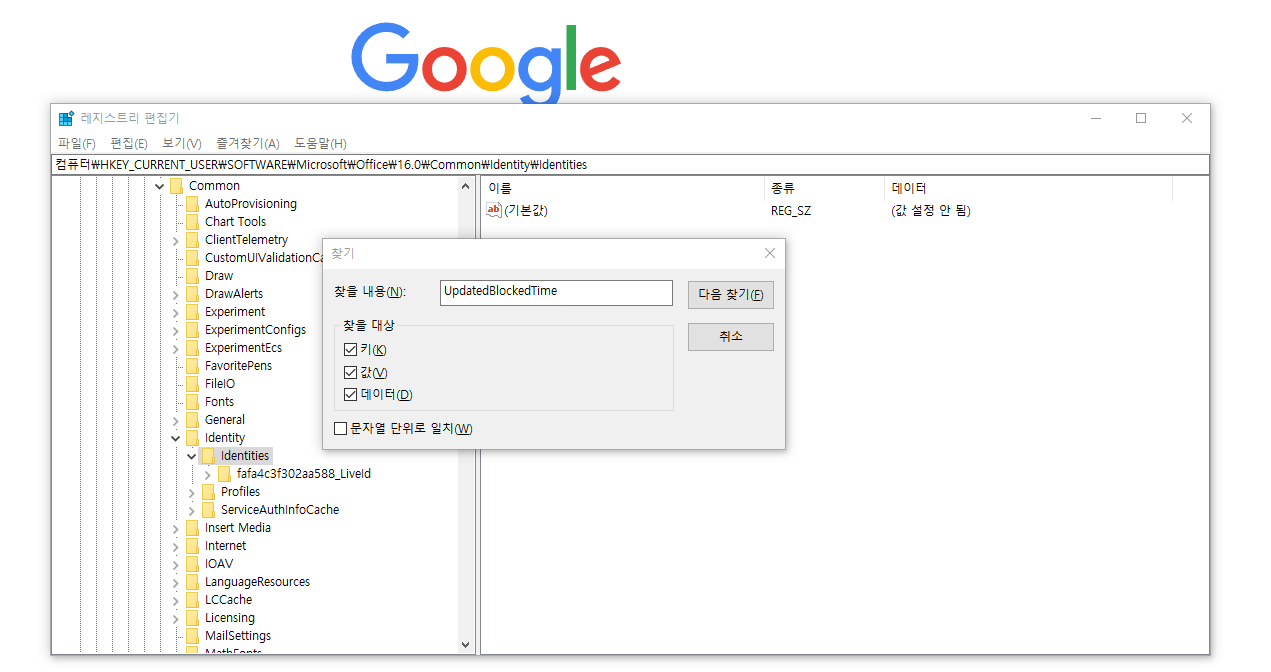Select the Internet folder icon
This screenshot has height=672, width=1271.
[192, 546]
